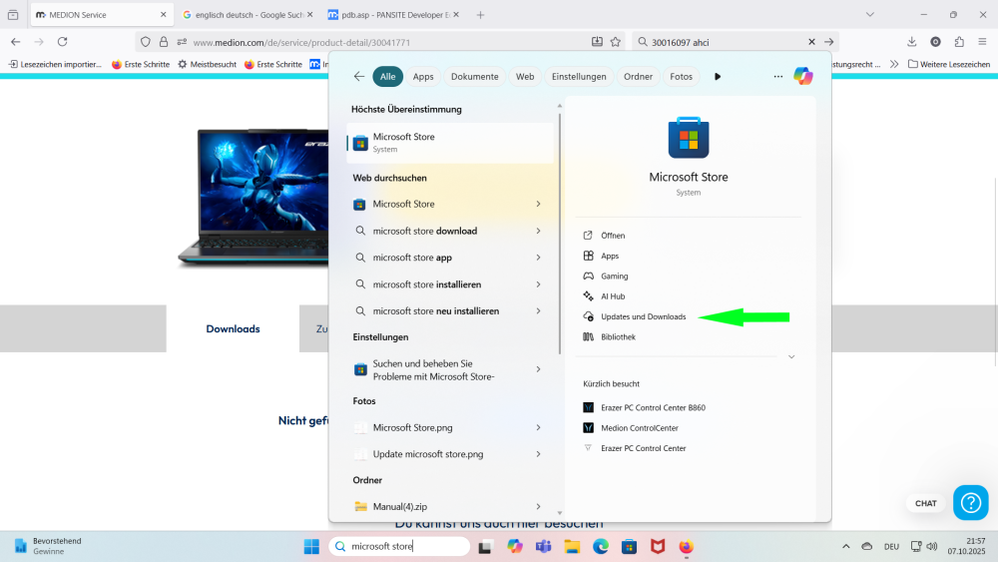Open Apps section of Microsoft Store
Image resolution: width=998 pixels, height=562 pixels.
(610, 256)
